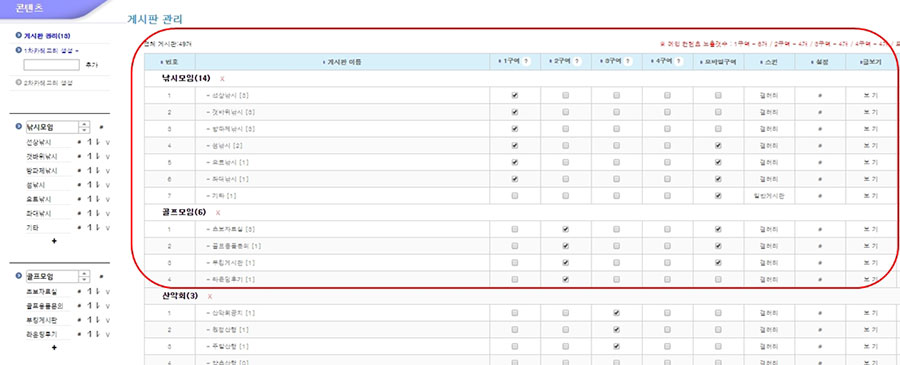
Task: Click 보기 link for 골프모임 row 2
Action: tap(870, 246)
